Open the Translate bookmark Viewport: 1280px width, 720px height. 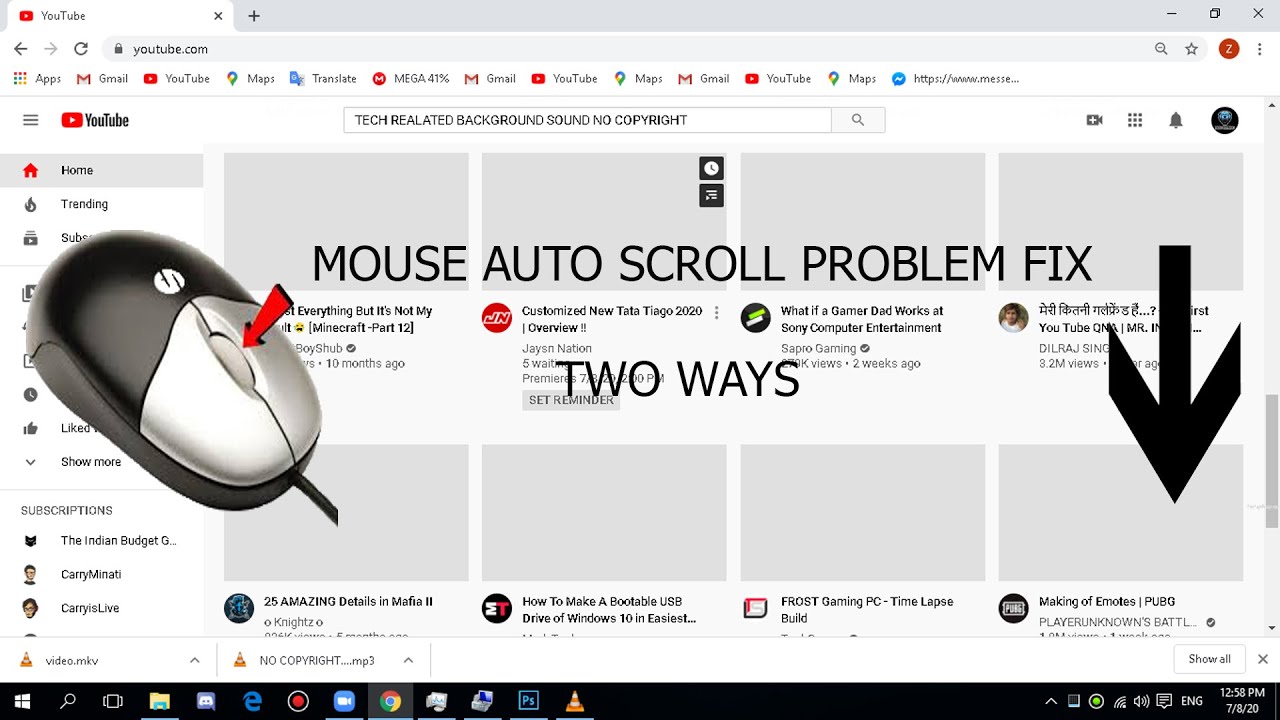tap(323, 79)
